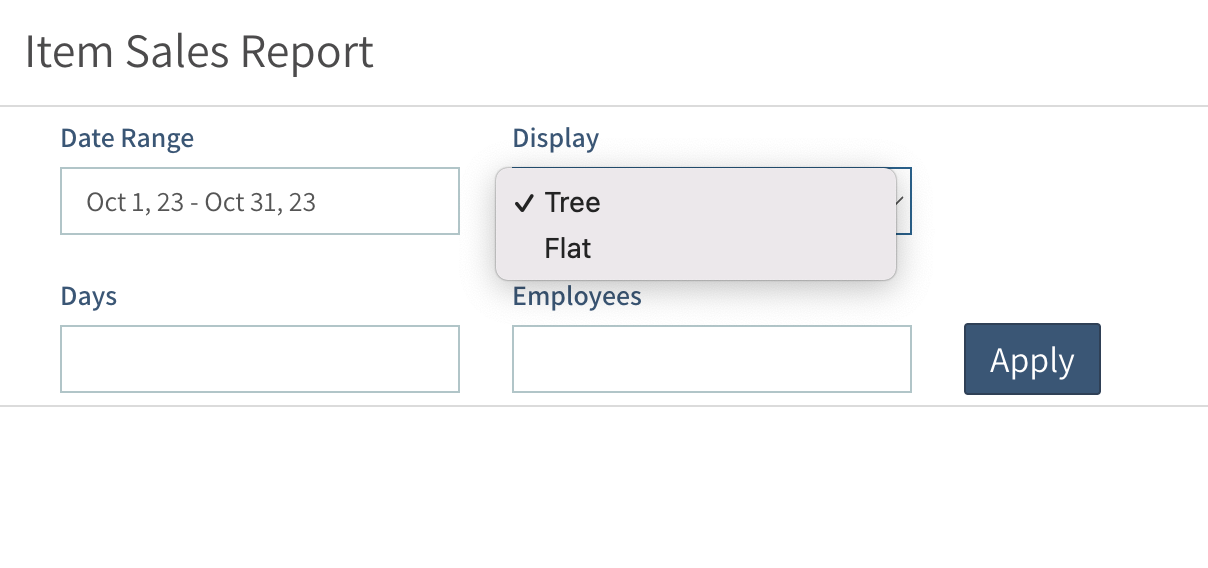
Task: Click the "Oct 1, 23" start date text
Action: [x=135, y=202]
